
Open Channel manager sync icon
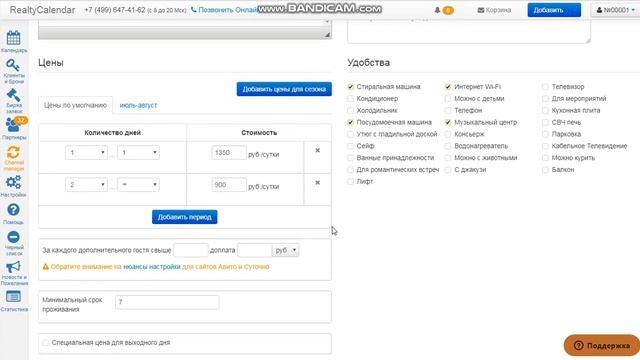(13, 153)
